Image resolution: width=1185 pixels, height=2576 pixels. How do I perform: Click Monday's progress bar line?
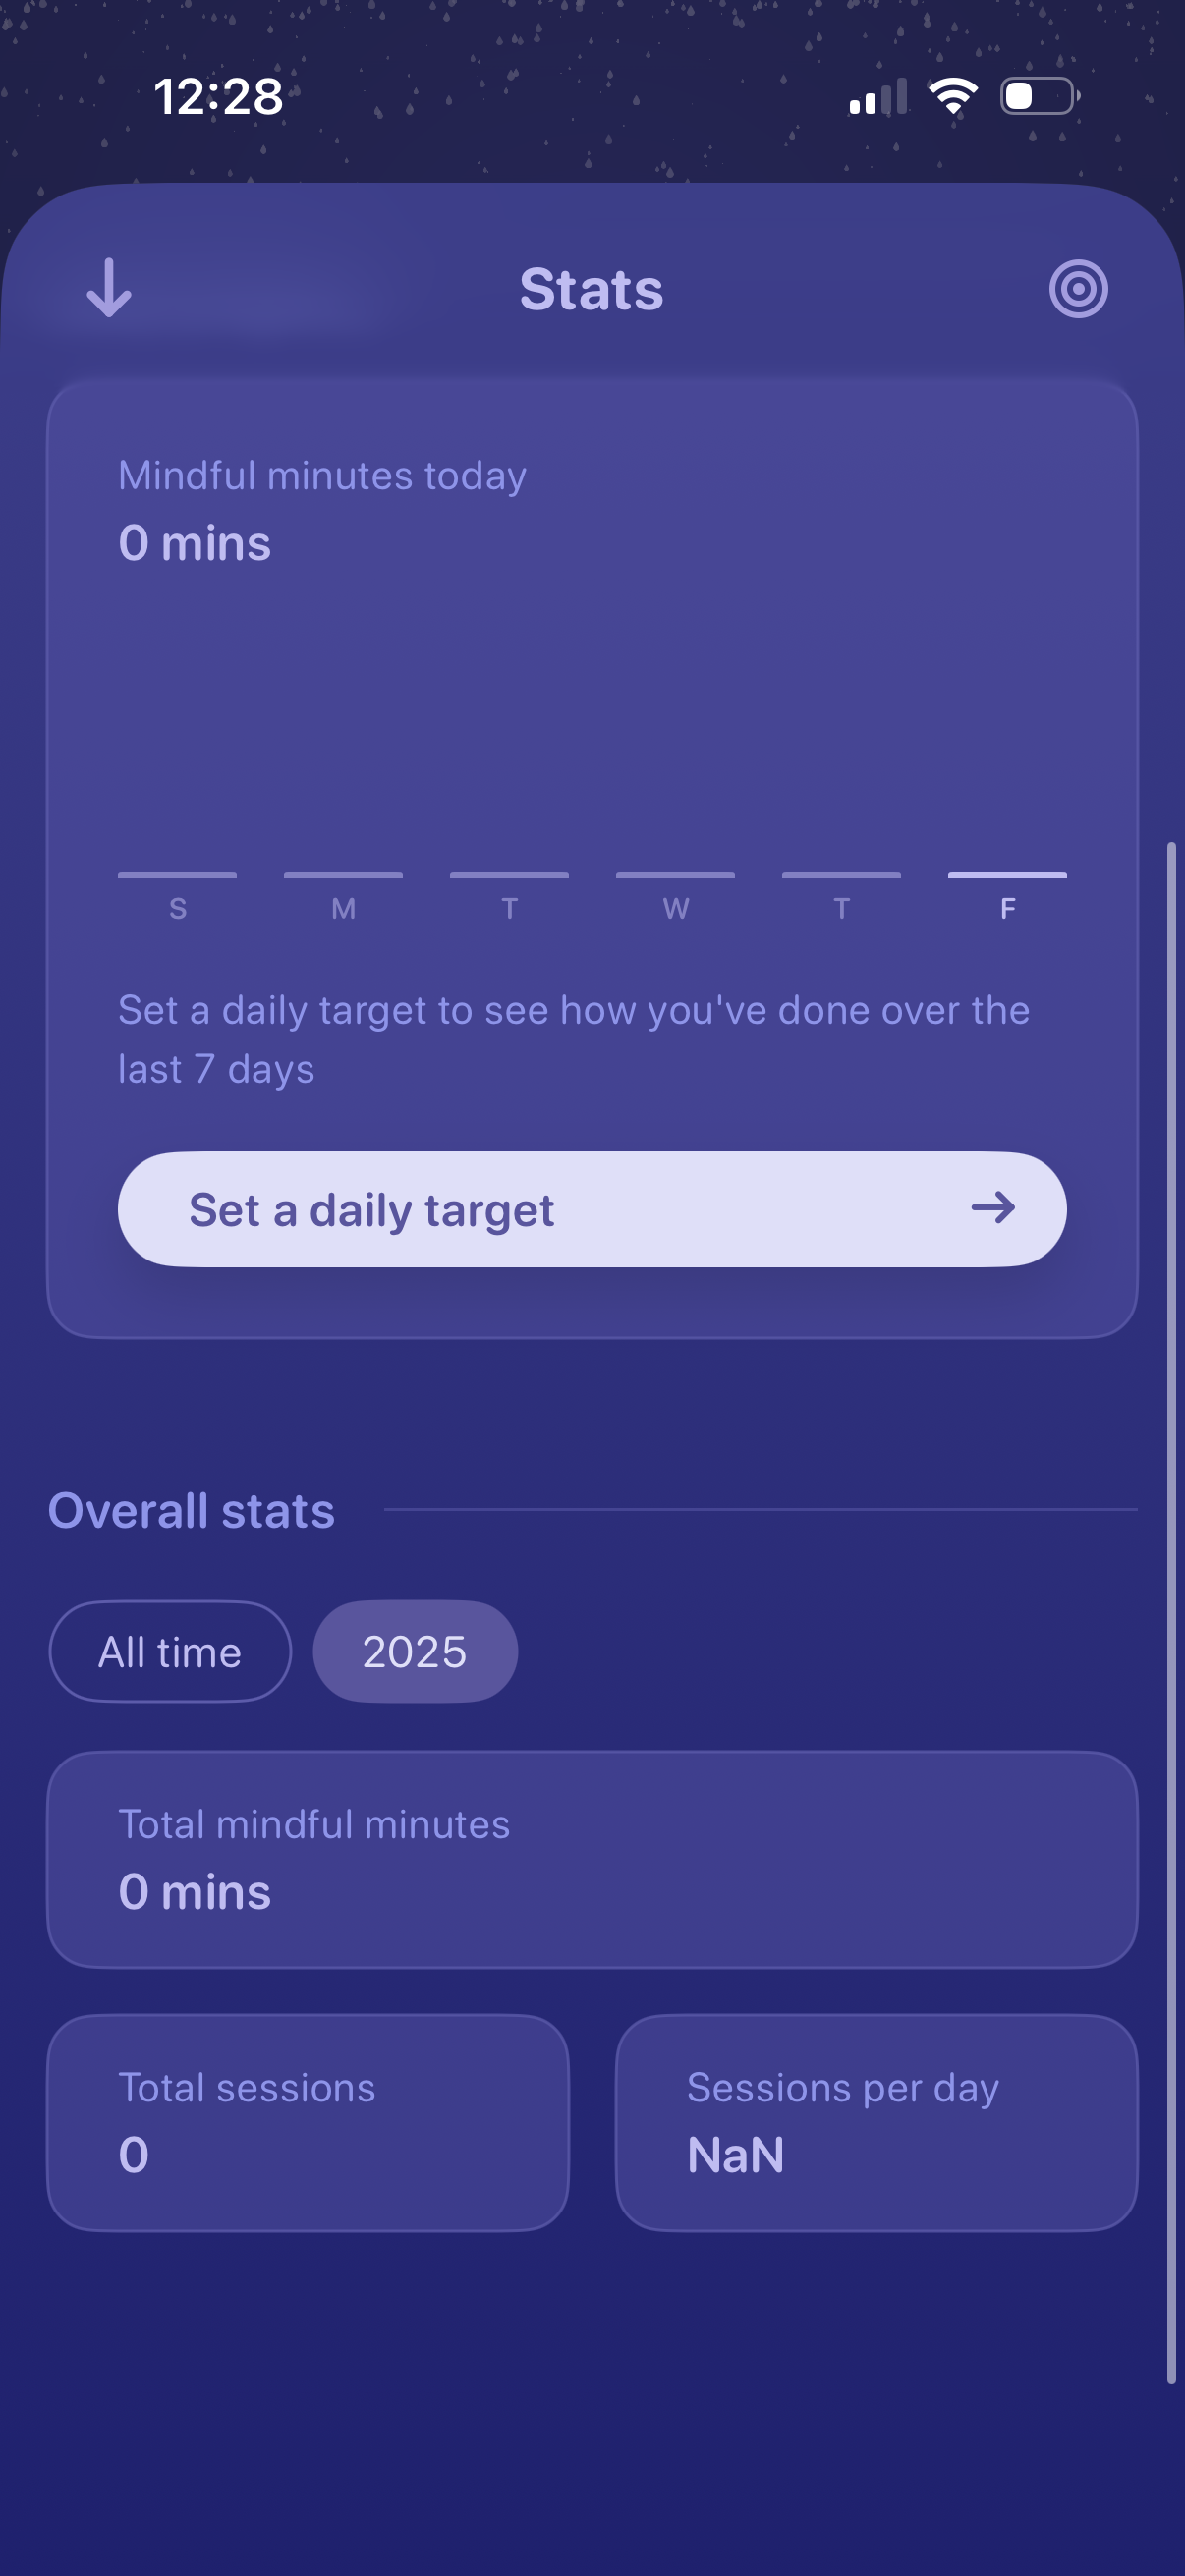(342, 875)
